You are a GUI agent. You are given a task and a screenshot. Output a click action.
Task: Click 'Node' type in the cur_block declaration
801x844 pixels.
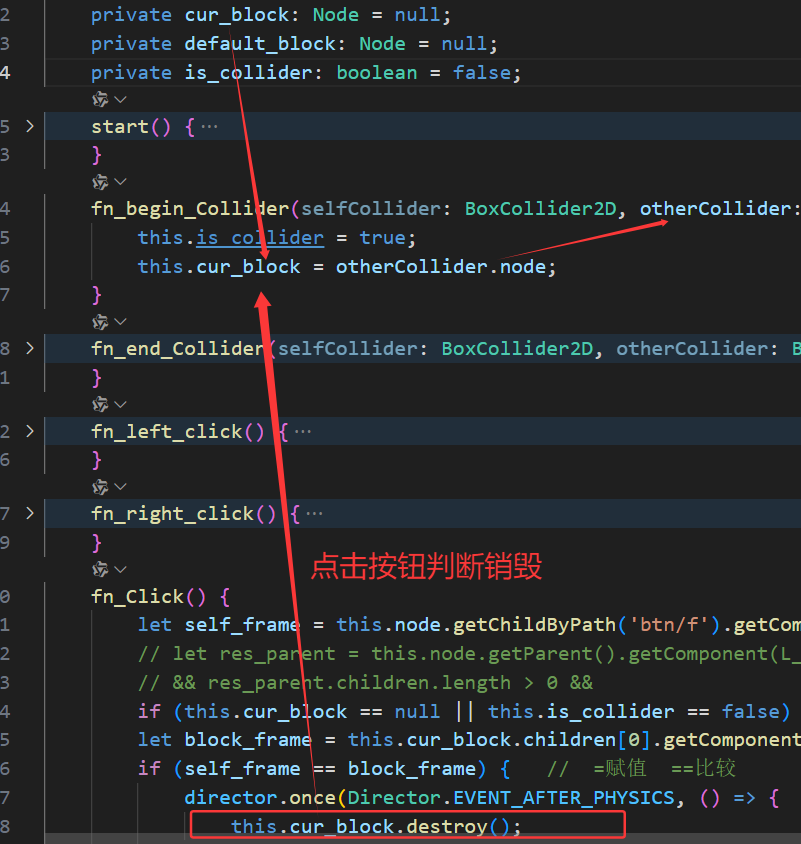click(x=336, y=15)
